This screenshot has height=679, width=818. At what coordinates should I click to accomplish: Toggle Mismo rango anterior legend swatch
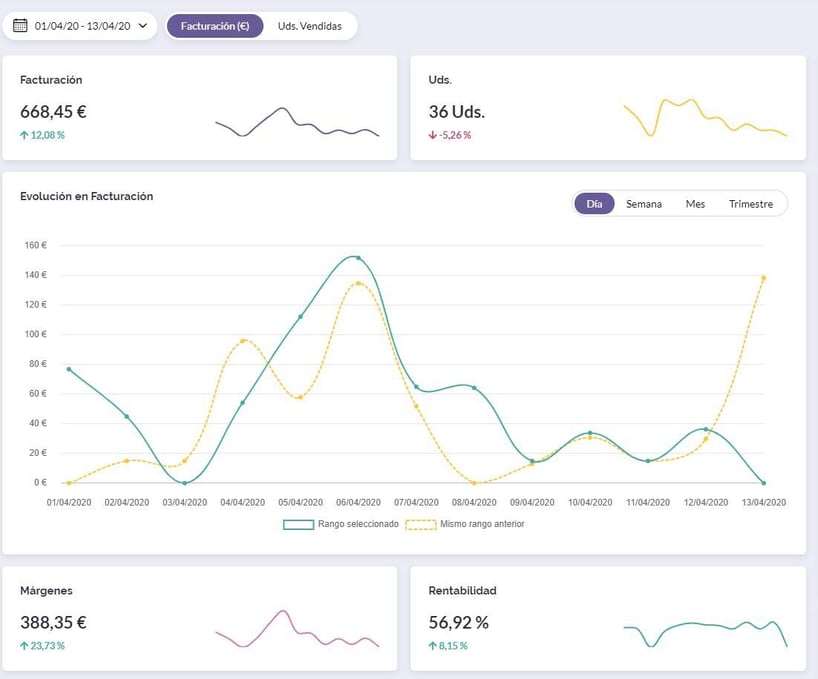pyautogui.click(x=420, y=525)
